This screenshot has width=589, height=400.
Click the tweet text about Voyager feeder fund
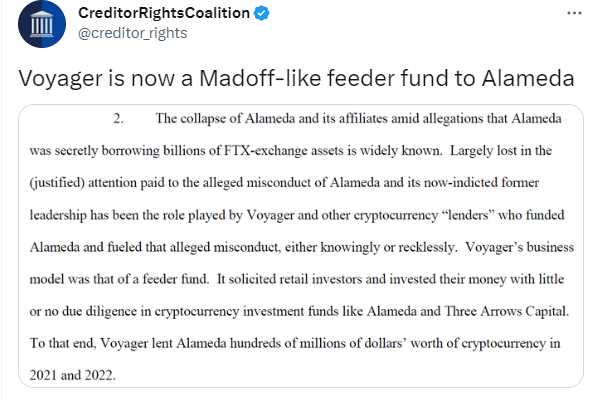[296, 78]
